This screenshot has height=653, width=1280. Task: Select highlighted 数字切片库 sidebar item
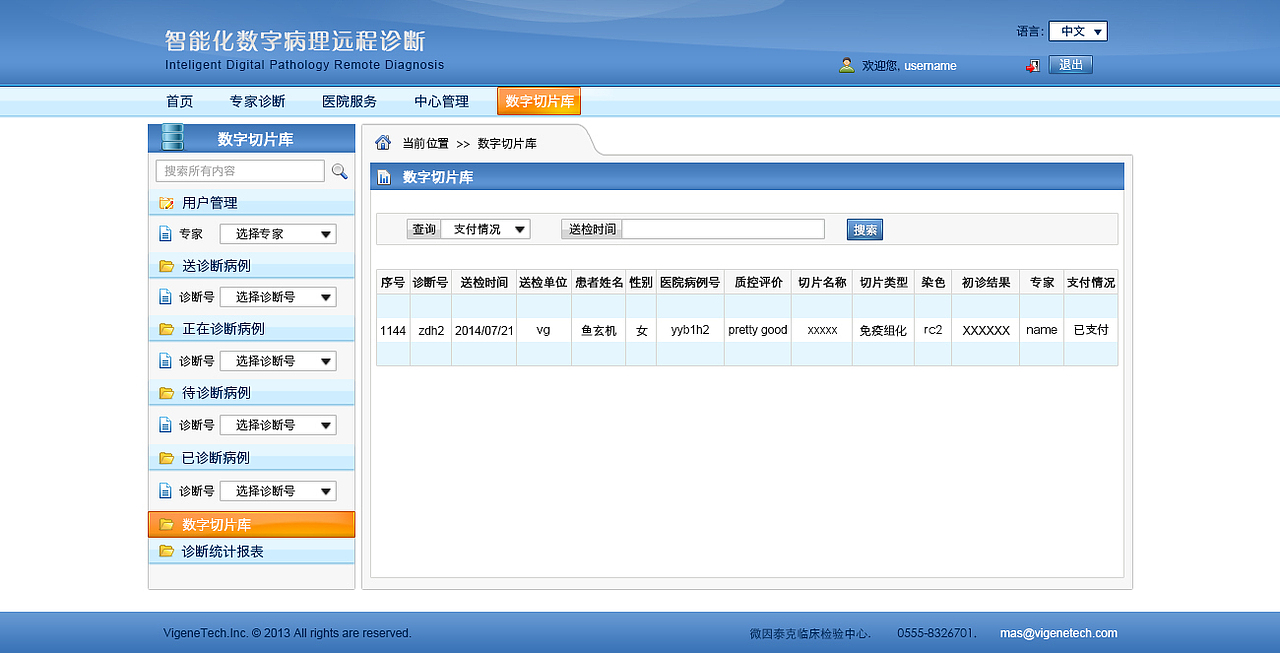(x=251, y=524)
